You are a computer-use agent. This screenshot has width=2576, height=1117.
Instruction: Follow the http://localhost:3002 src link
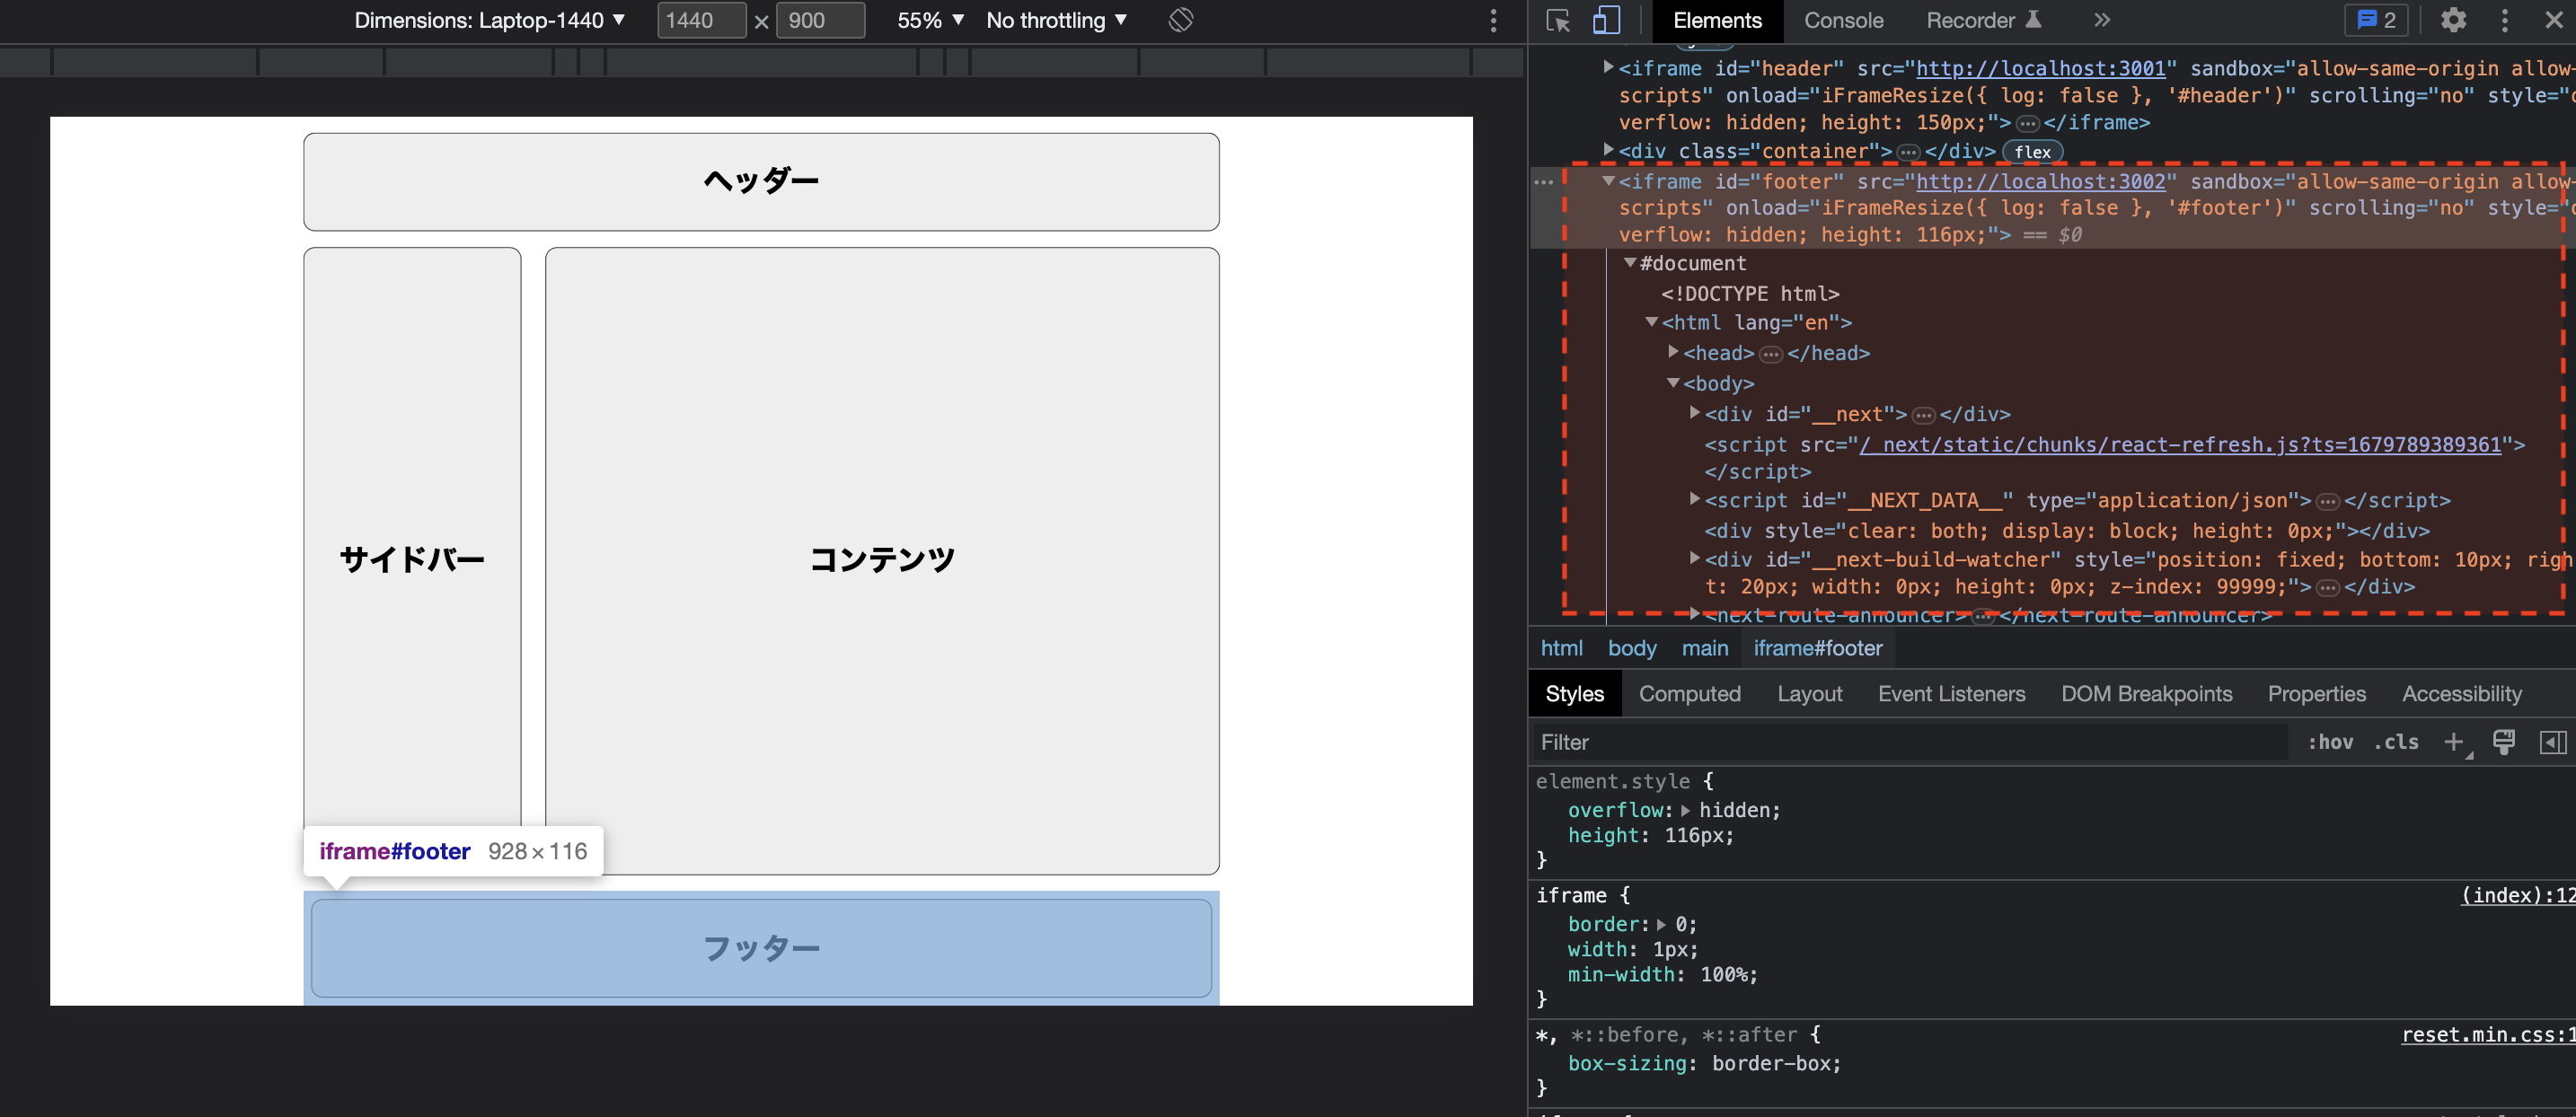tap(2040, 181)
